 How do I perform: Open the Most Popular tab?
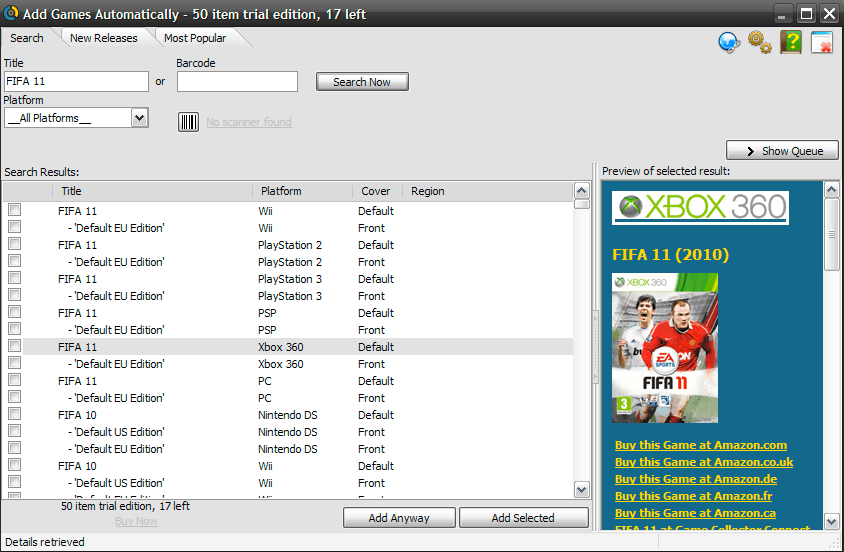pyautogui.click(x=195, y=38)
